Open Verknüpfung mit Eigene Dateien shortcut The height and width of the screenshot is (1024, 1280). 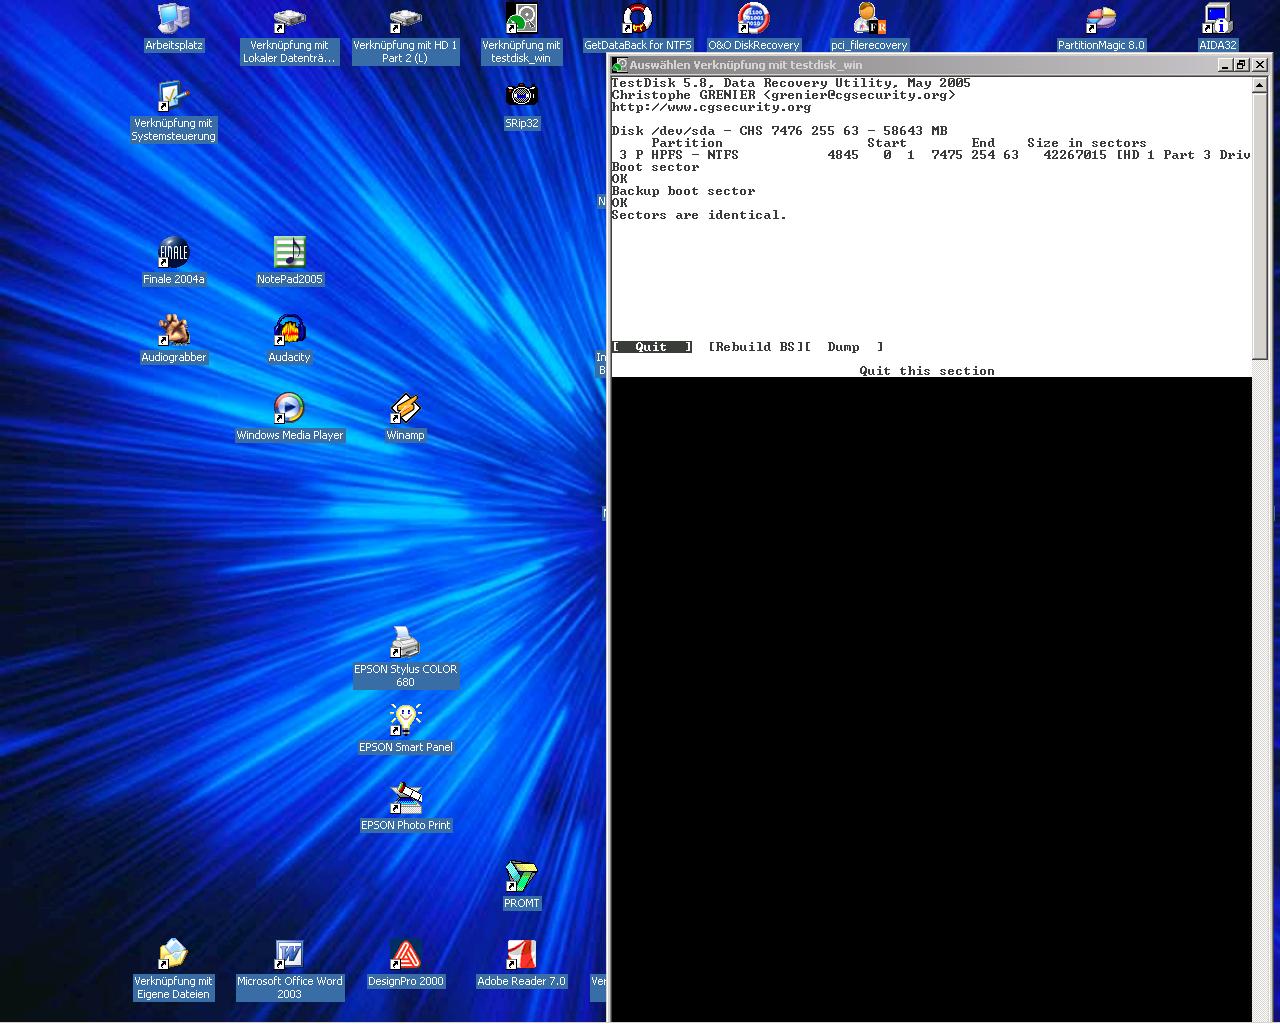pos(173,969)
